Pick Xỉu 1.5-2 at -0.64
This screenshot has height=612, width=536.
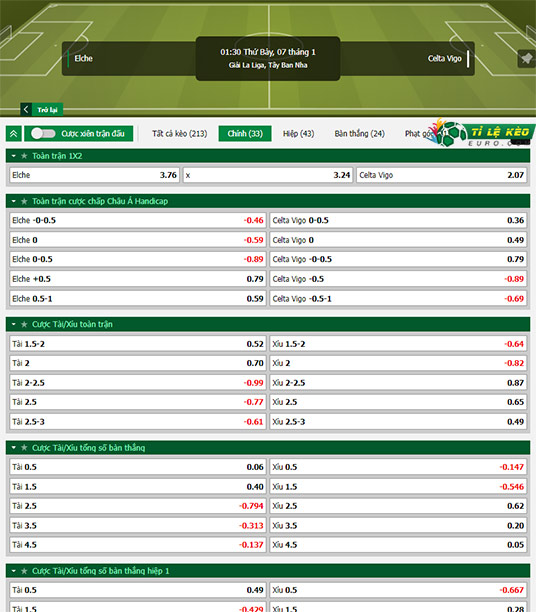pos(398,344)
